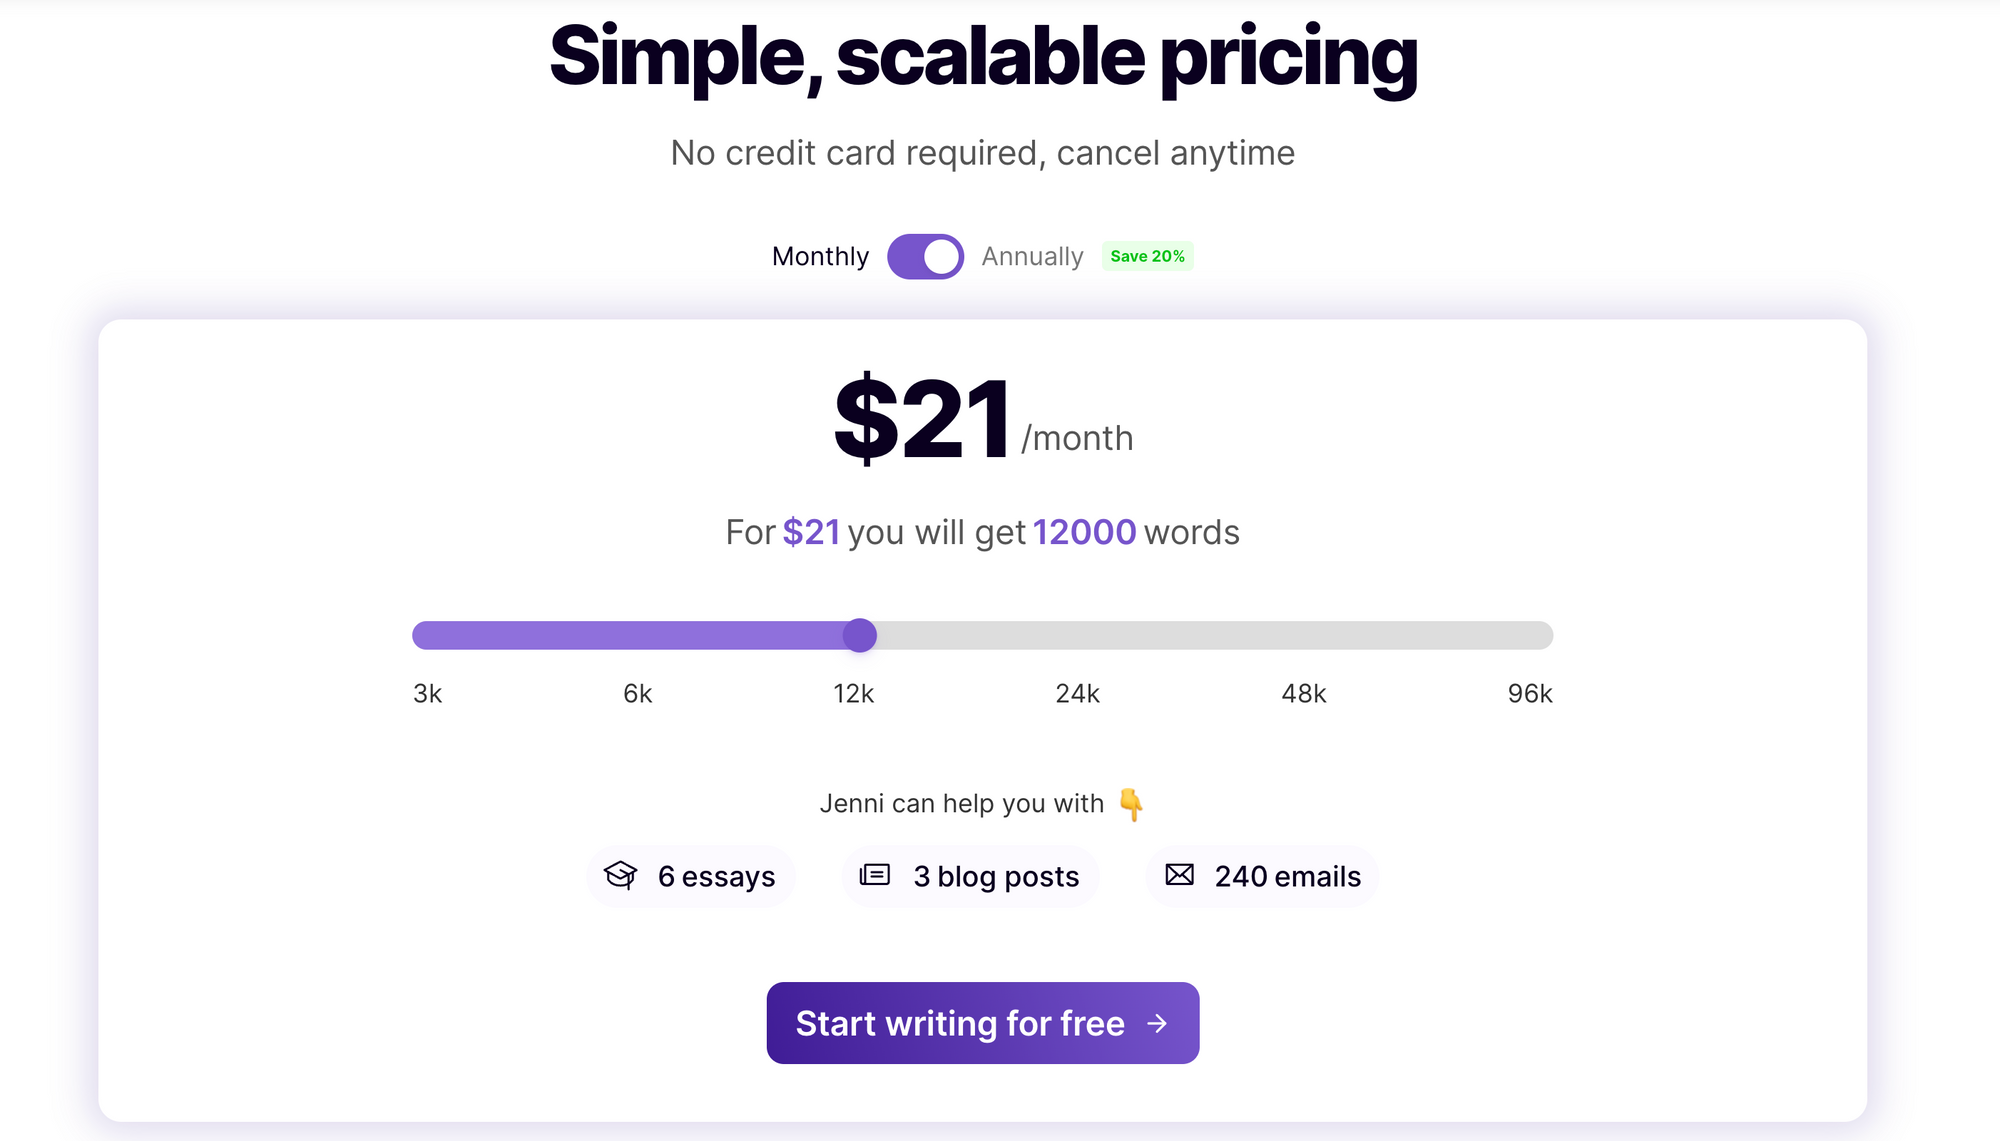Click the '240 emails' capability pill
Screen dimensions: 2000x1141
[1262, 876]
